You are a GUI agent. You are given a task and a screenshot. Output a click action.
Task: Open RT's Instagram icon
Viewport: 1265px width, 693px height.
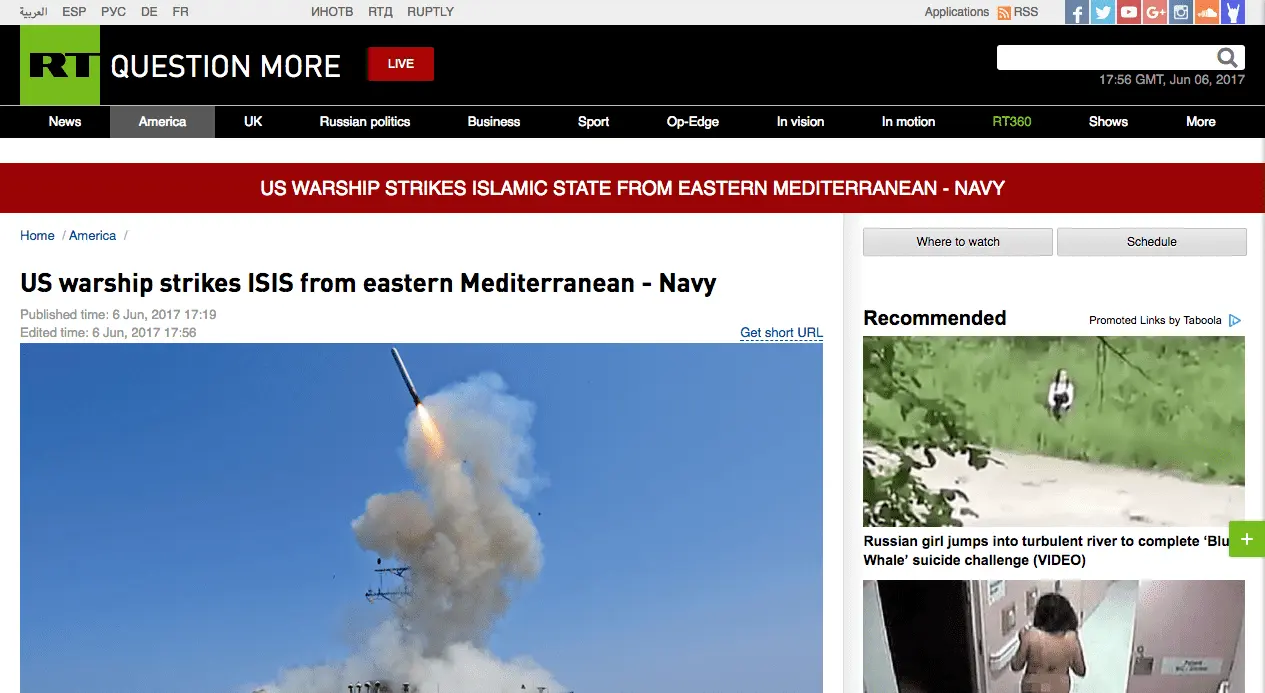click(1181, 12)
